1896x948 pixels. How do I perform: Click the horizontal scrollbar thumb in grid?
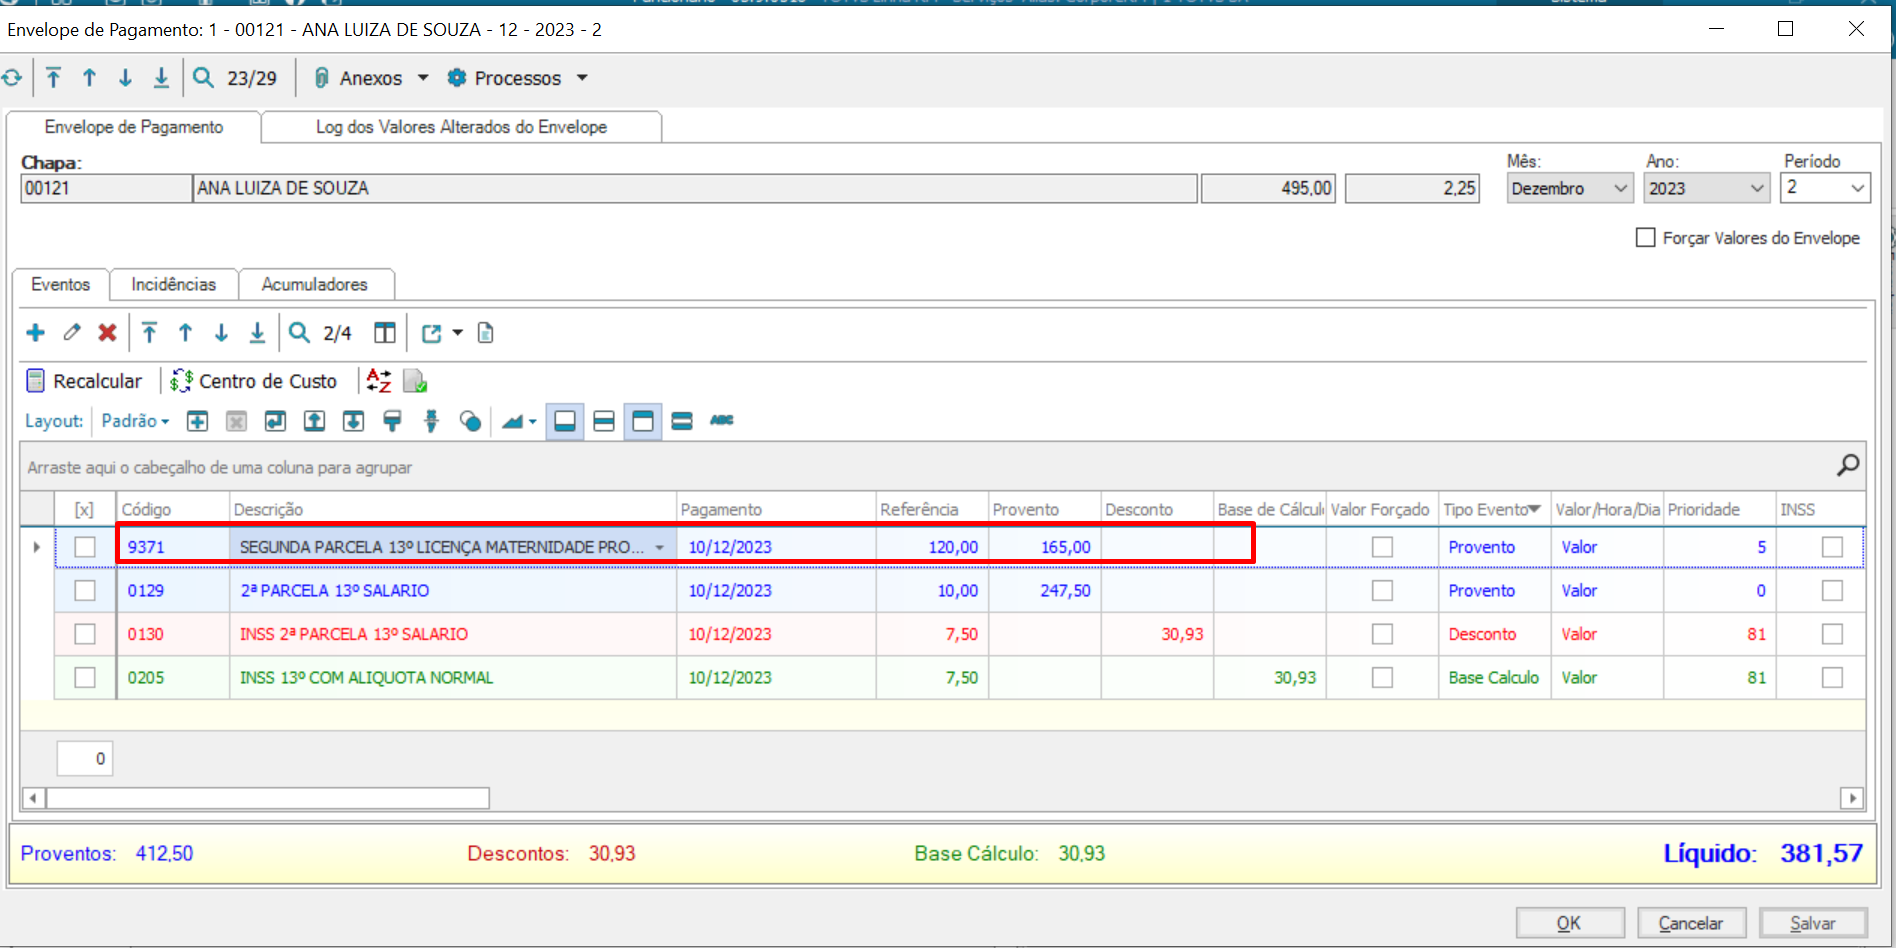267,798
